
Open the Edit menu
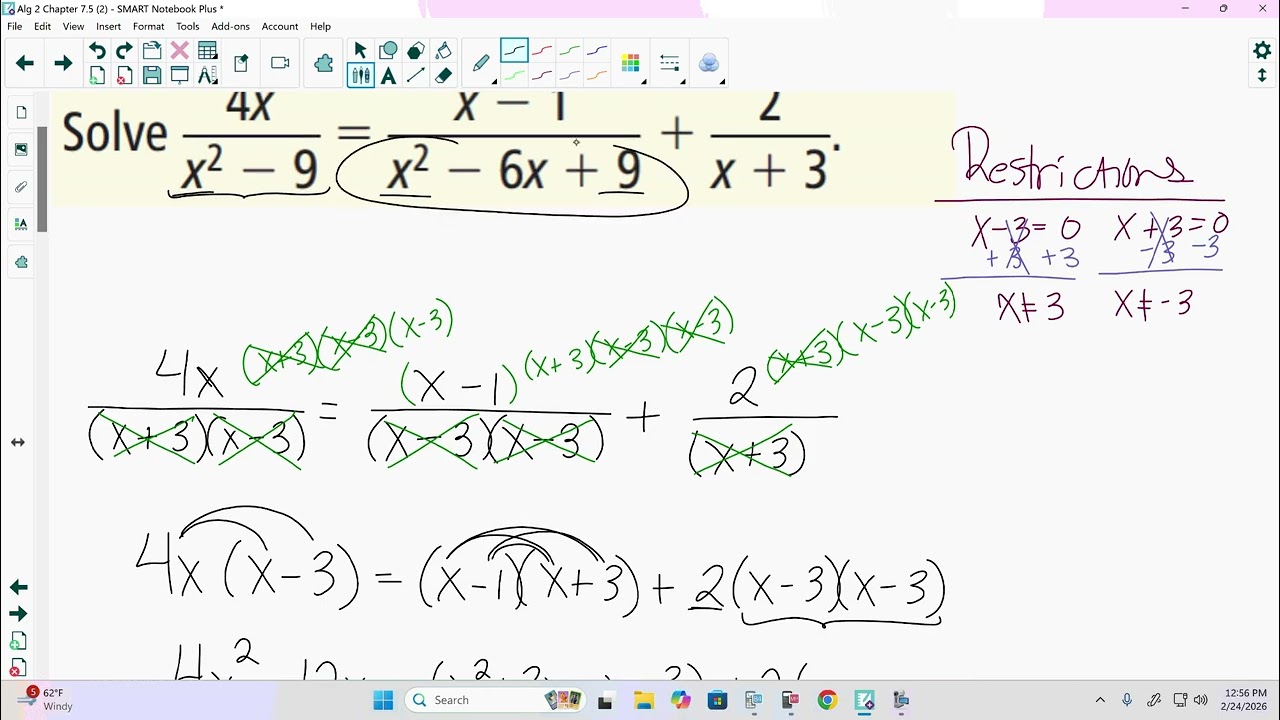pos(42,27)
